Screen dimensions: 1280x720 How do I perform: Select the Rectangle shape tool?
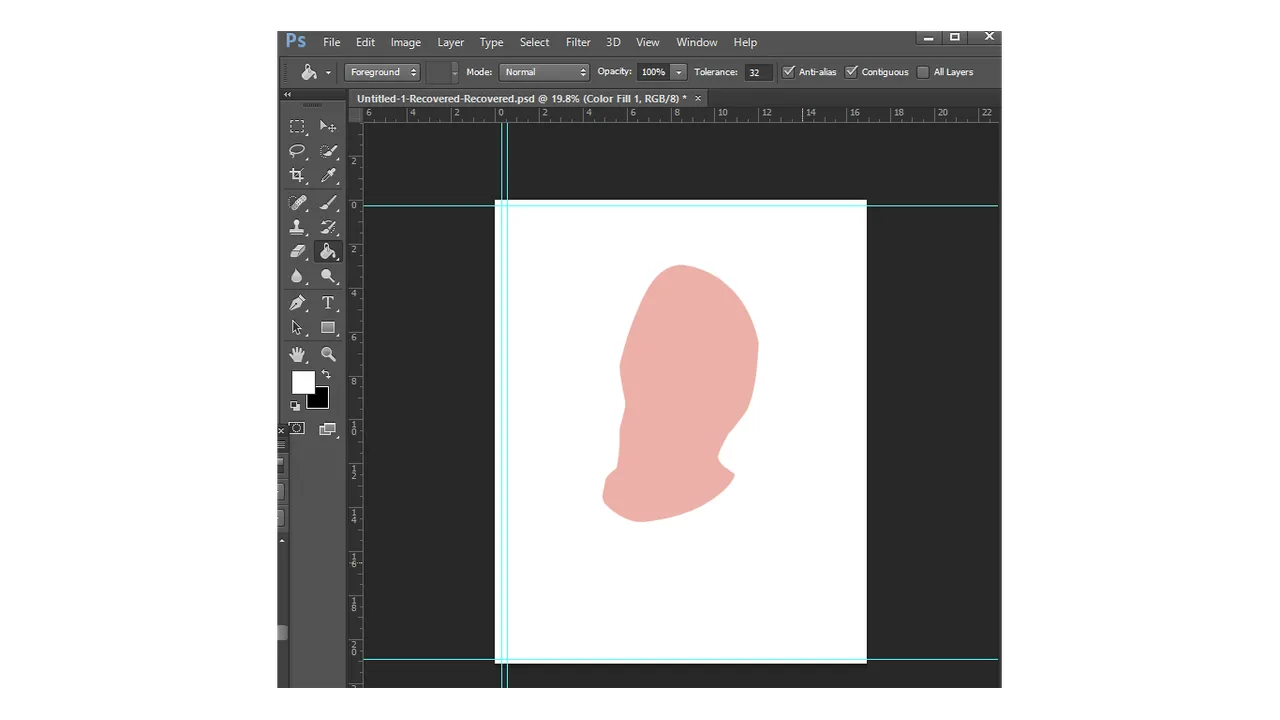[328, 327]
